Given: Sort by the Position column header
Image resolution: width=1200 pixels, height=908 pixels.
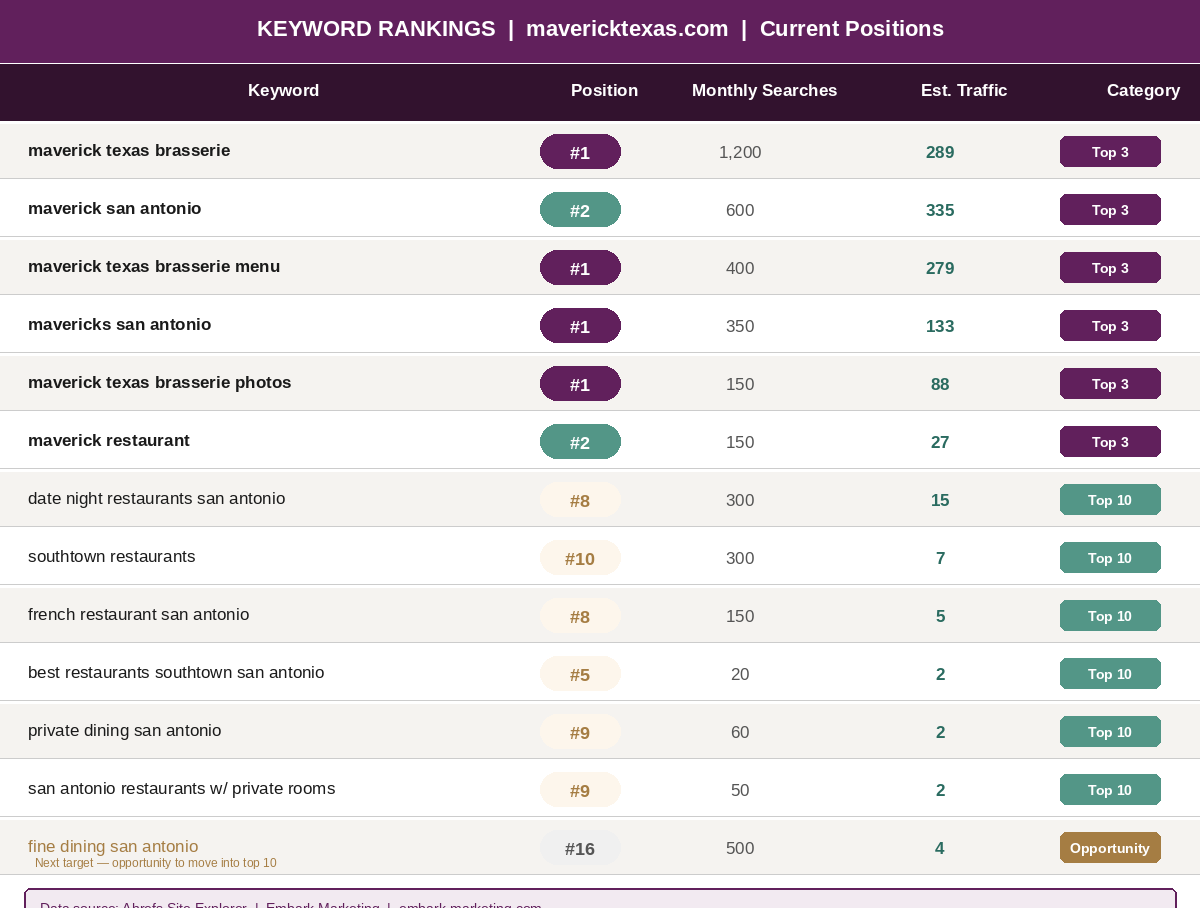Looking at the screenshot, I should [604, 91].
